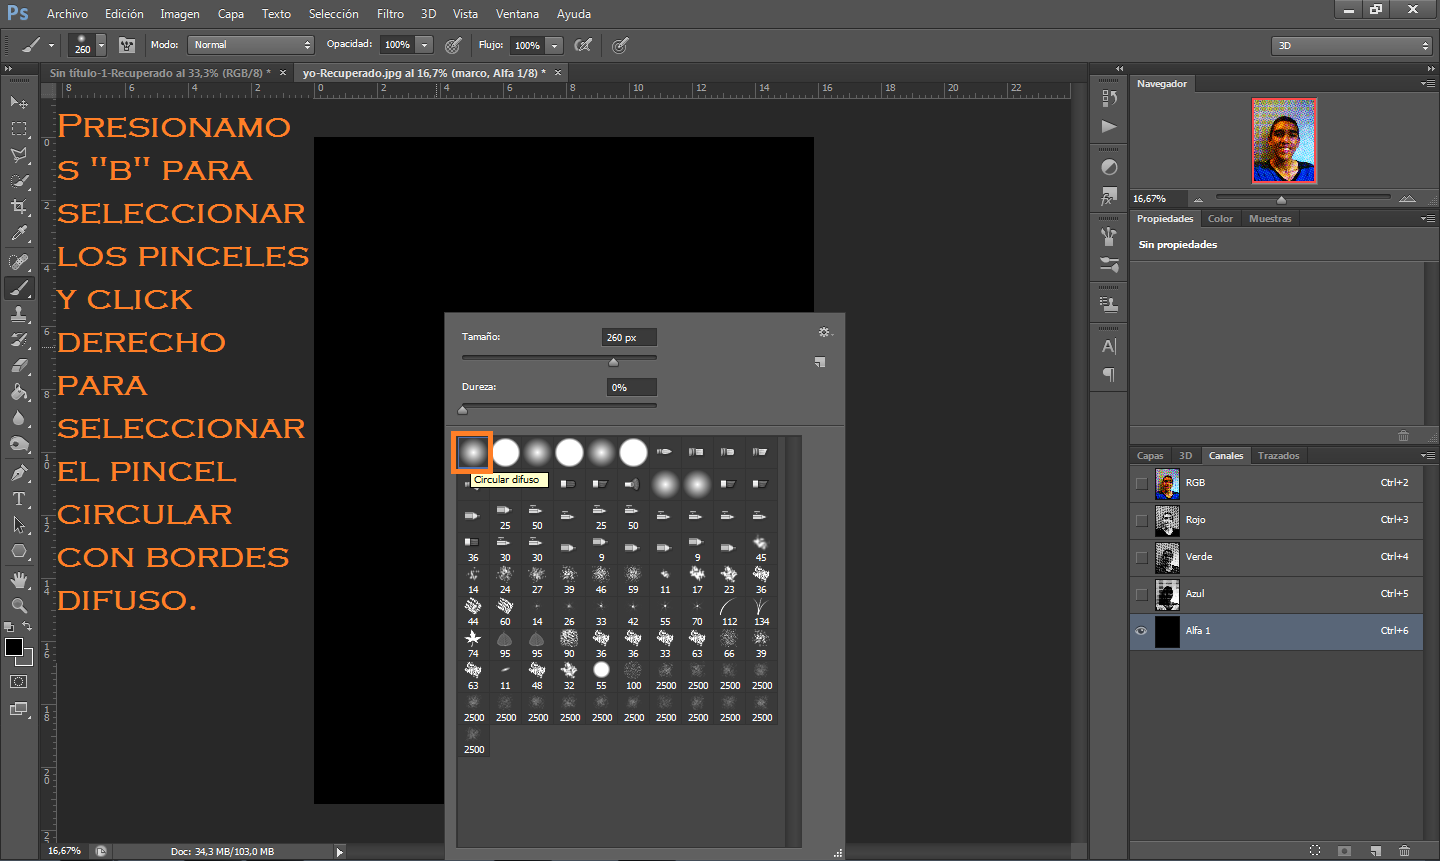Select the Path Selection tool
The image size is (1440, 861).
pos(19,525)
